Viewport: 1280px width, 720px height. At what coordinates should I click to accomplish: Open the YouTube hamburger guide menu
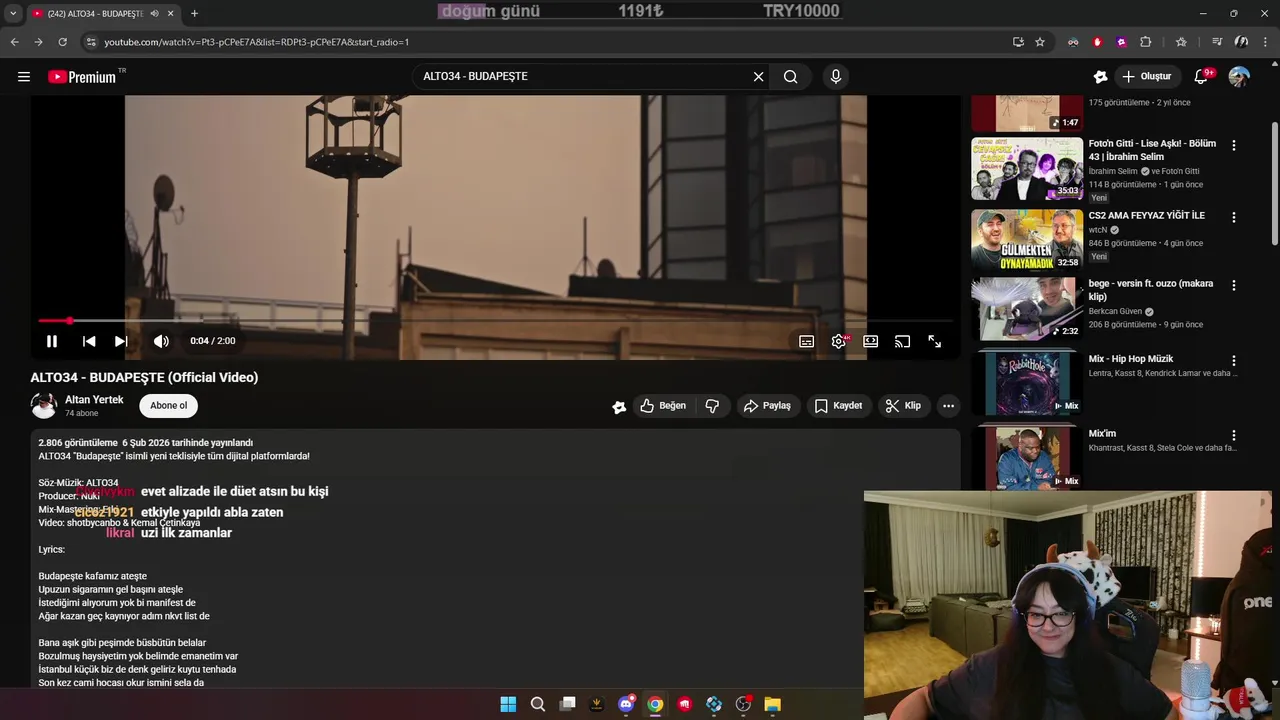(x=24, y=77)
